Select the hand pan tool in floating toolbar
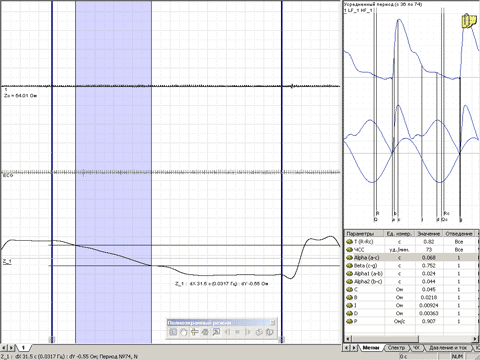 [x=184, y=332]
